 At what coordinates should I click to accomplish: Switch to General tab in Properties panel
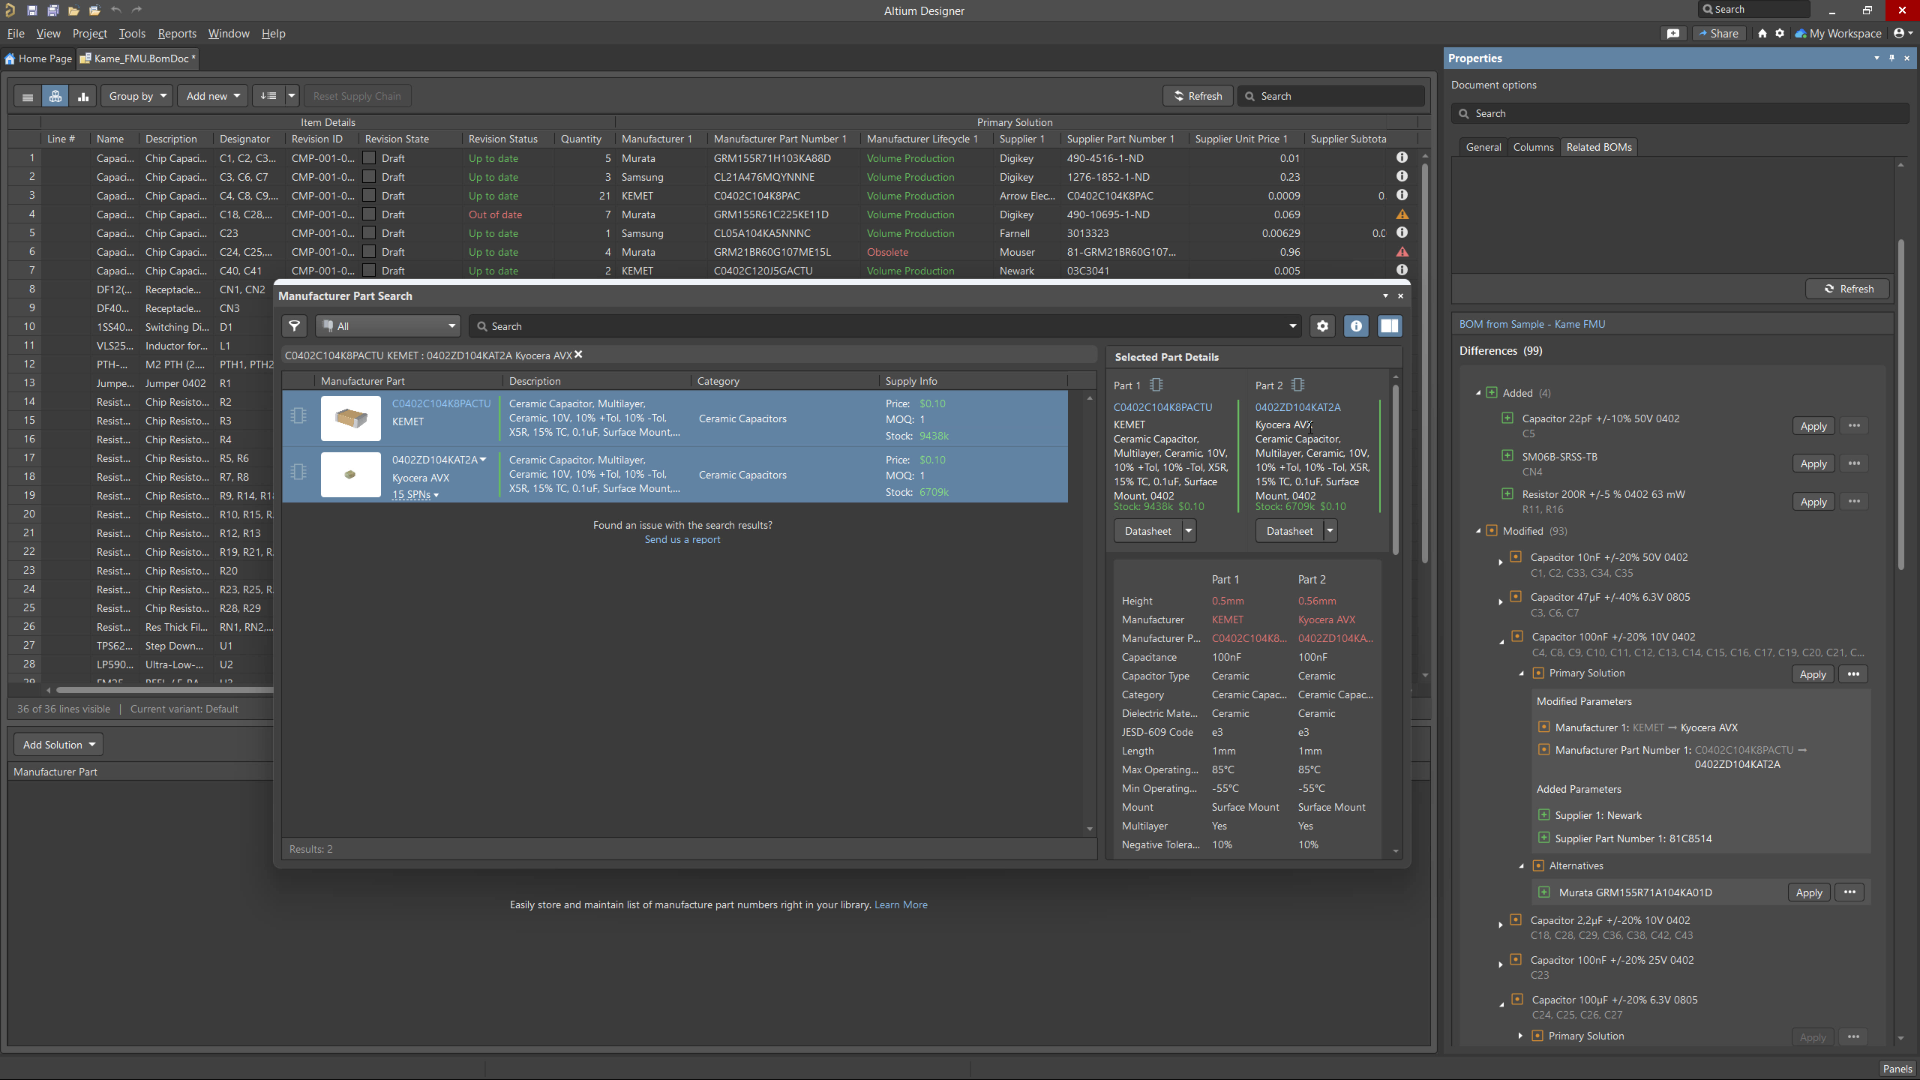pos(1482,146)
